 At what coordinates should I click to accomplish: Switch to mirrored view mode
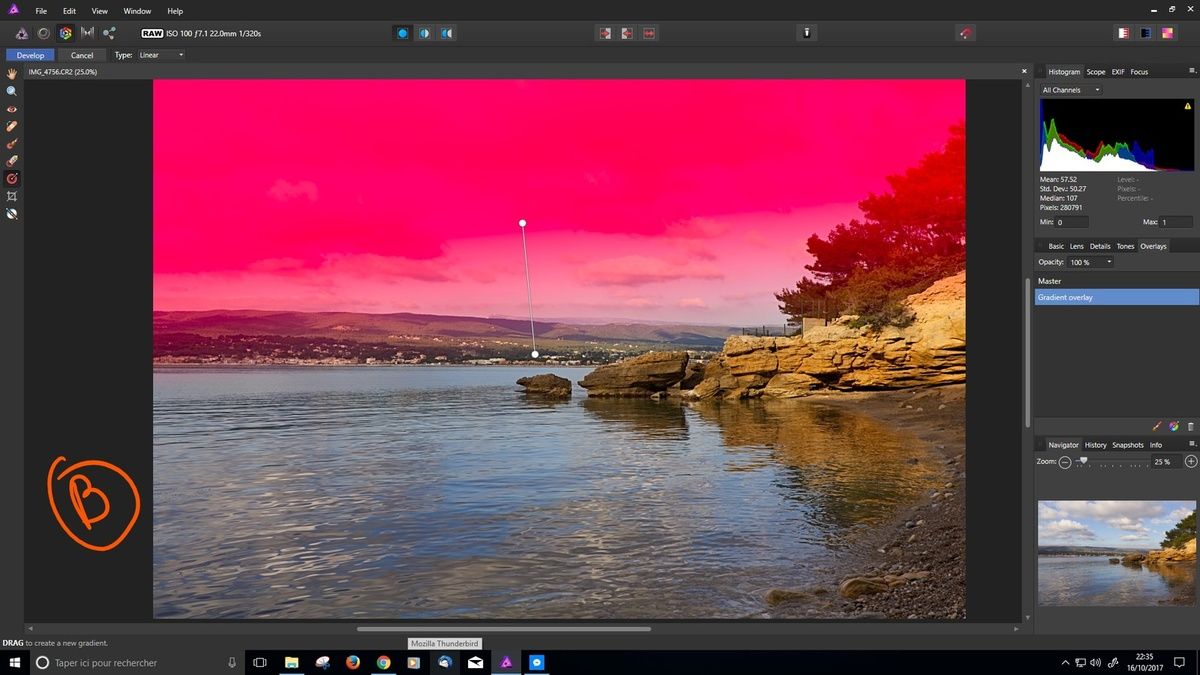tap(446, 33)
